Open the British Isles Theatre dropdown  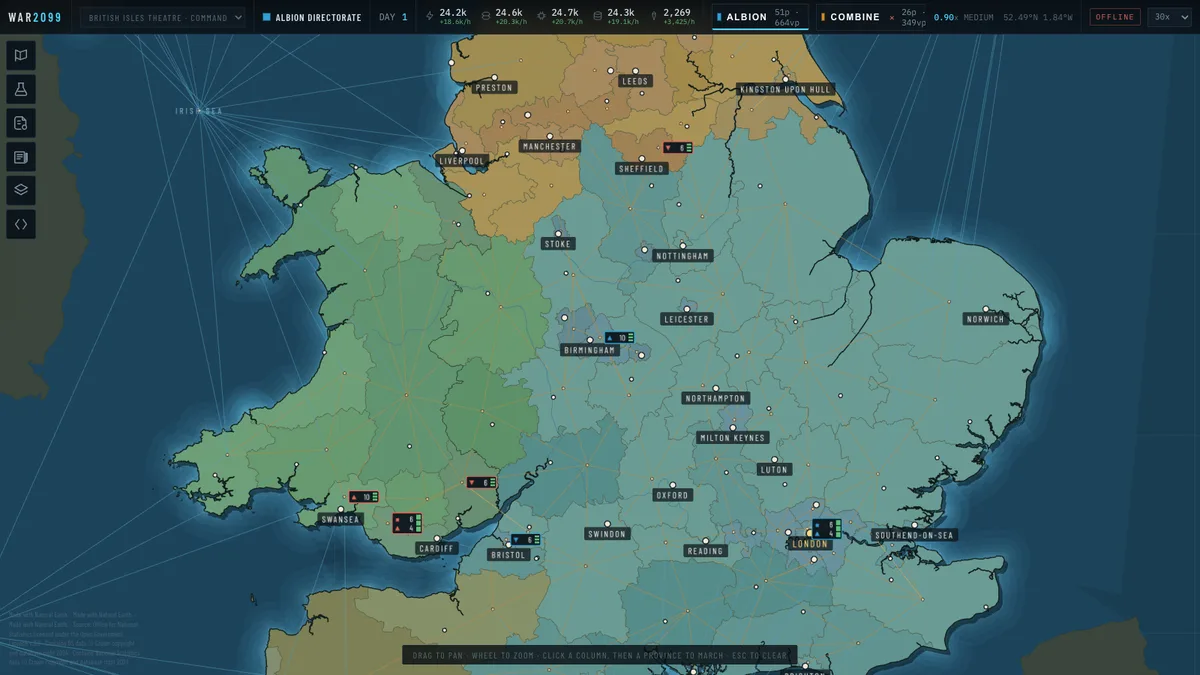[x=163, y=17]
